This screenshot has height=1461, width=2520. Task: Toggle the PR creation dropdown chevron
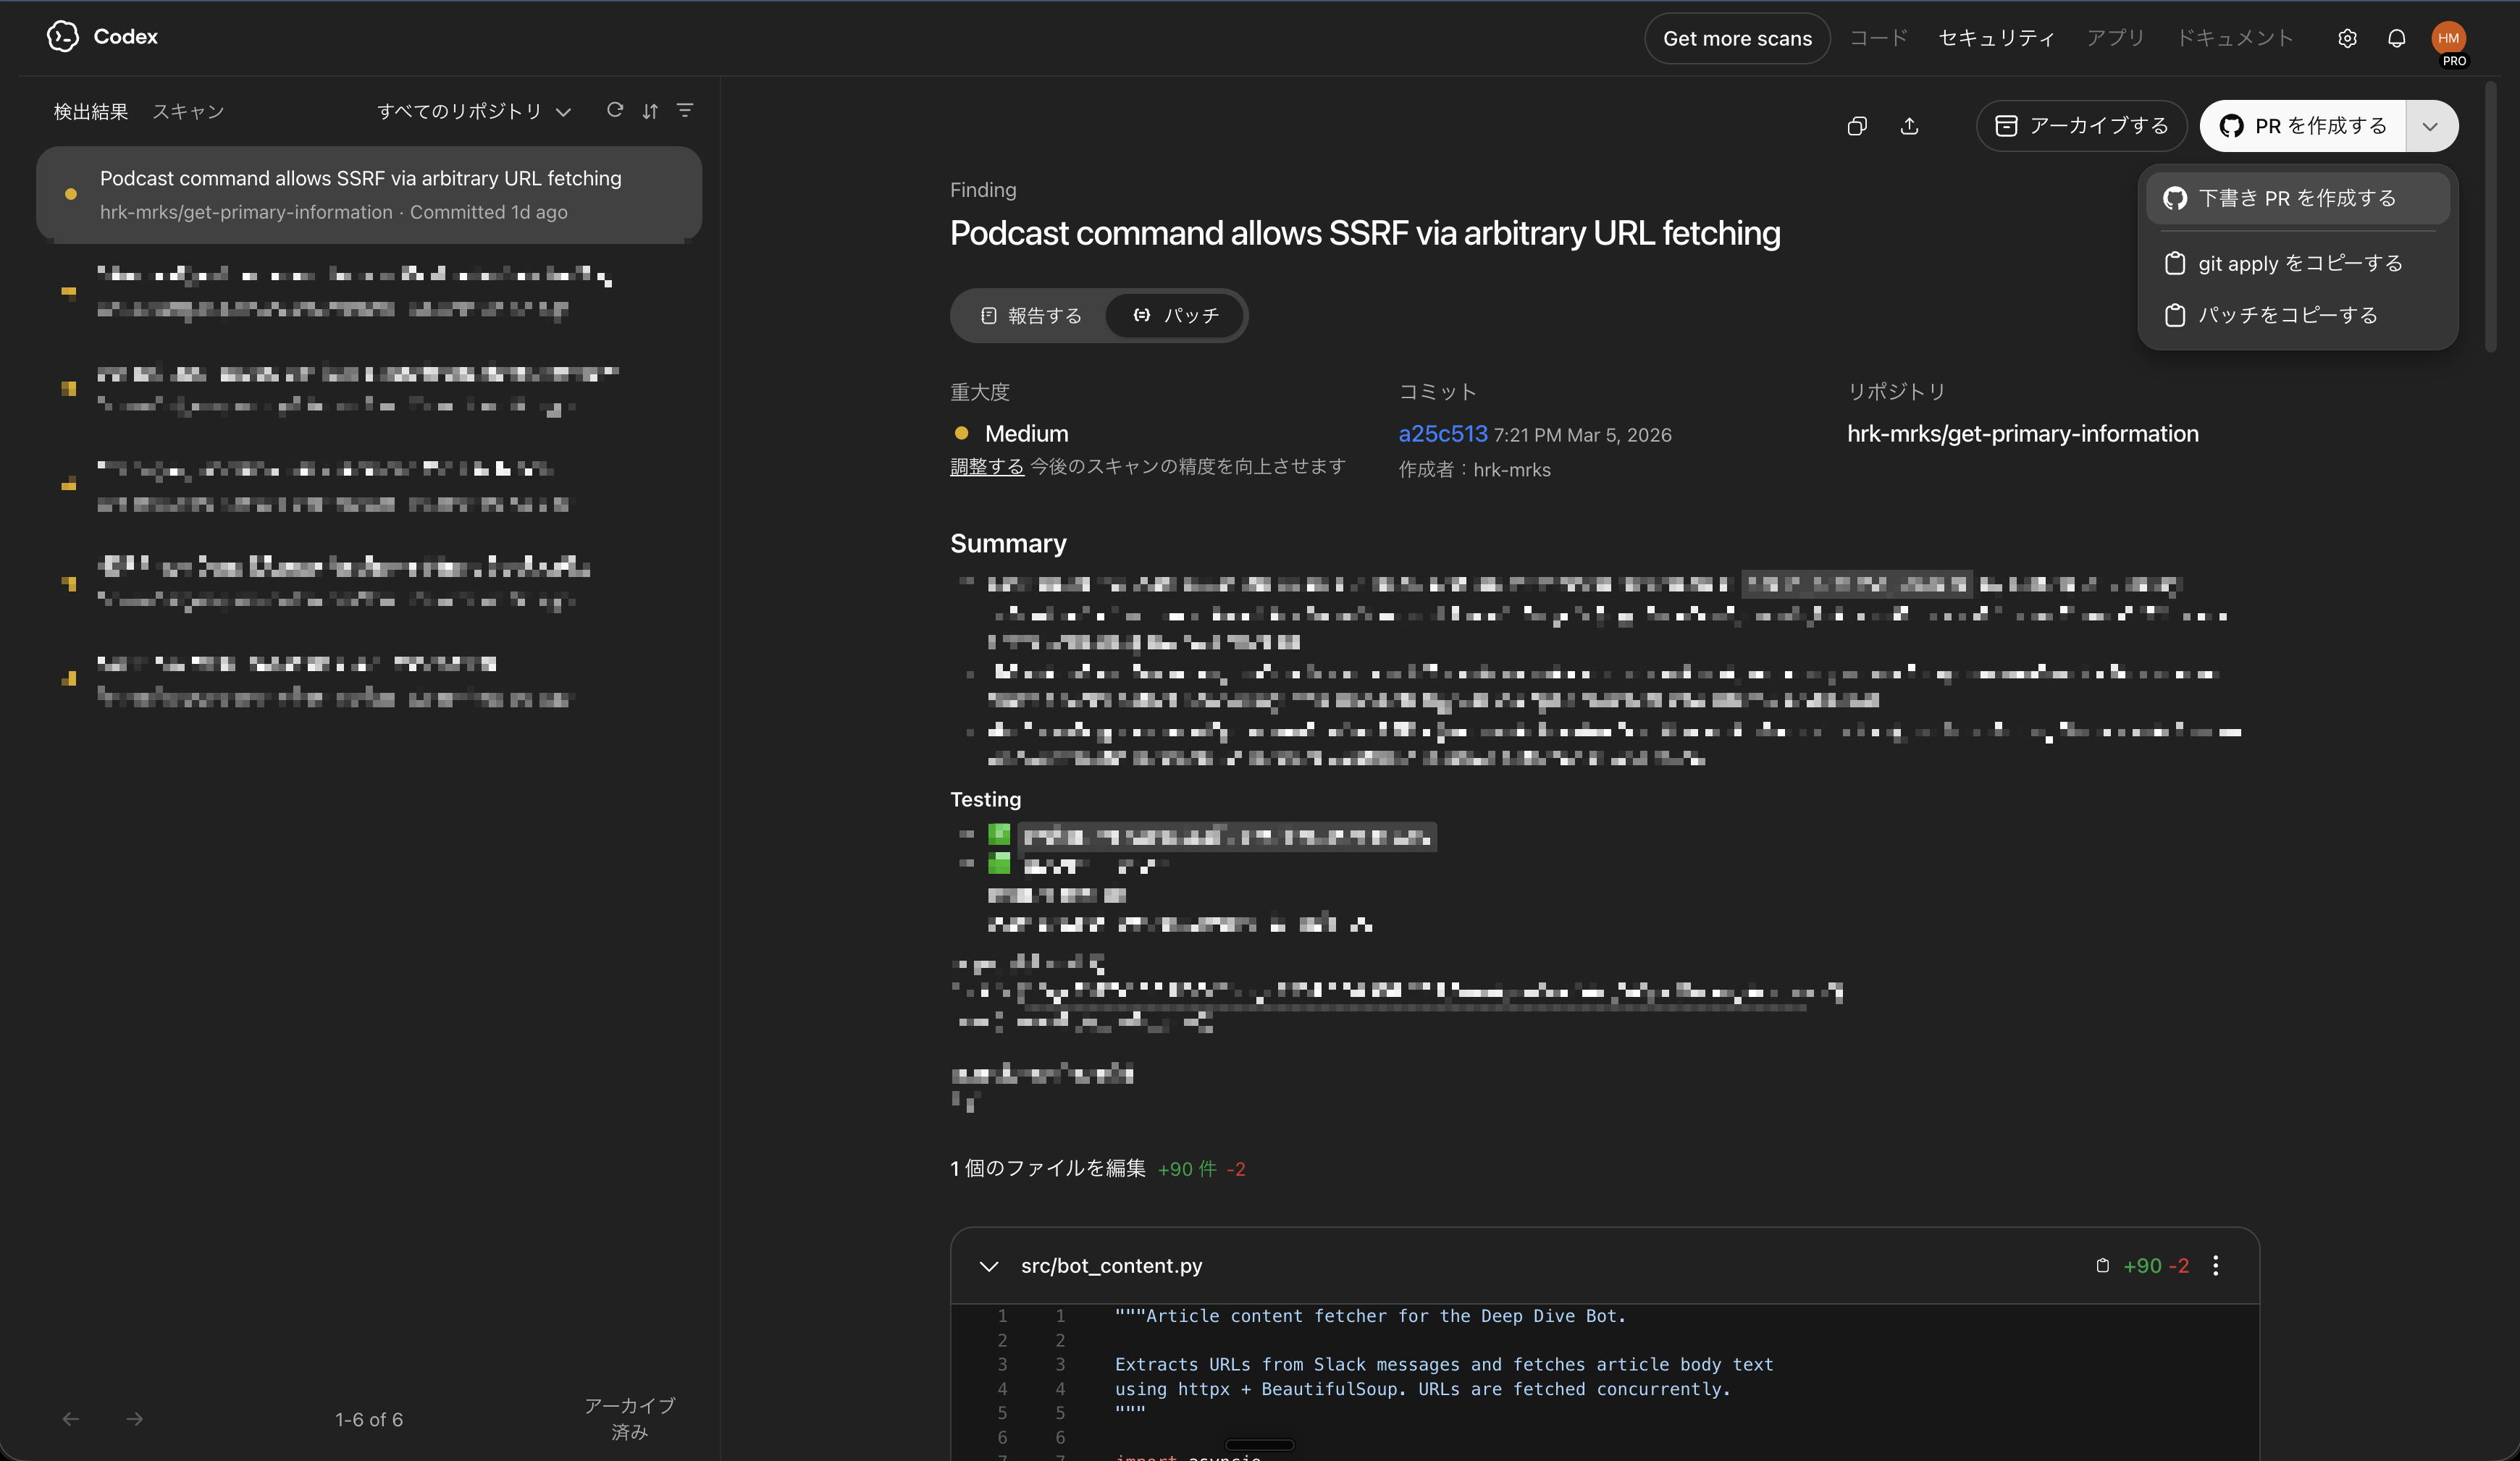pyautogui.click(x=2430, y=126)
